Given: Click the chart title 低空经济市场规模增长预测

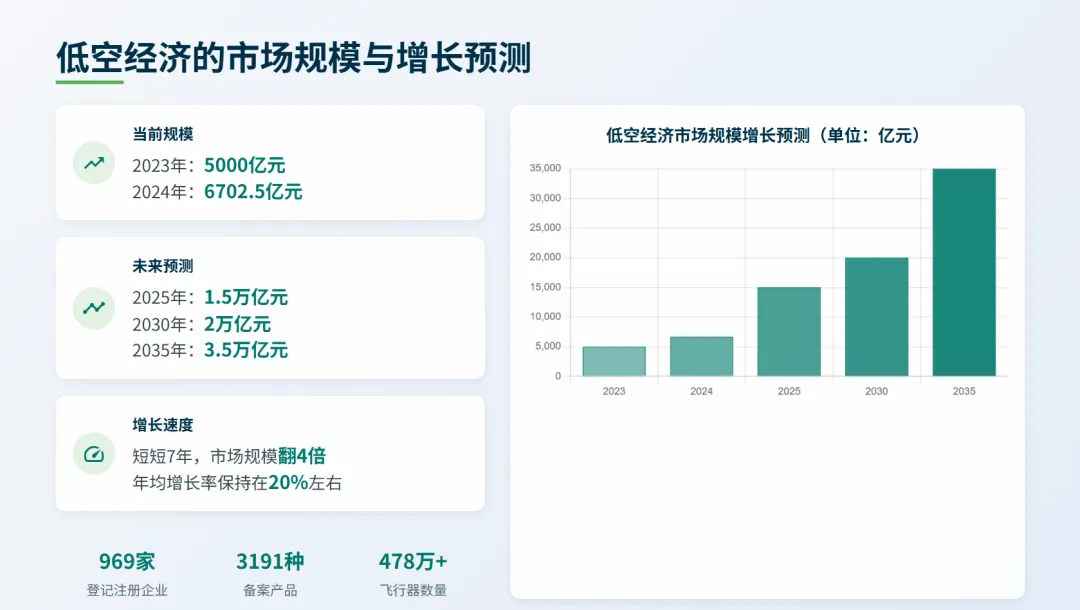Looking at the screenshot, I should 766,136.
